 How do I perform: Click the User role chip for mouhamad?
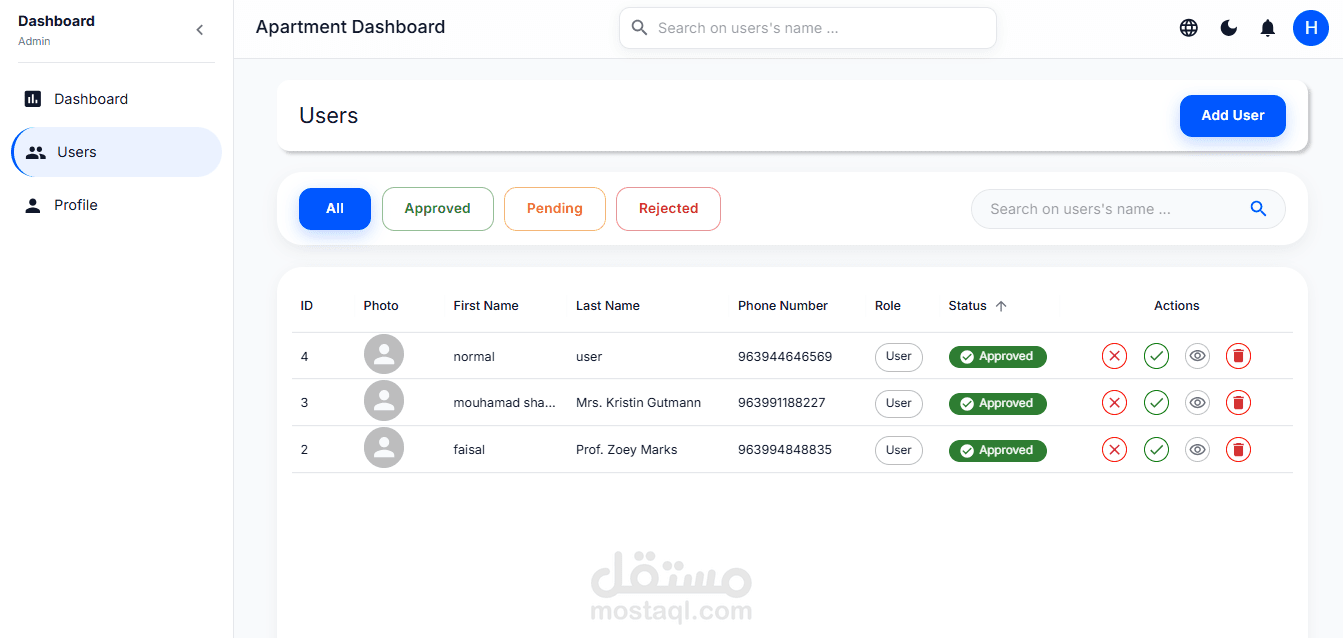[x=899, y=404]
